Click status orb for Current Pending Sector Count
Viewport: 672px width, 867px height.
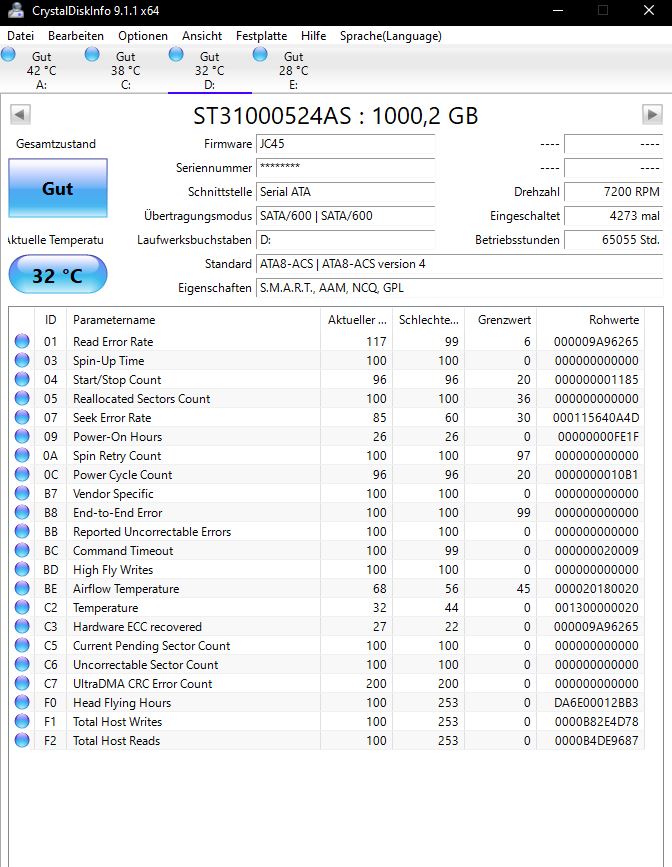tap(22, 646)
